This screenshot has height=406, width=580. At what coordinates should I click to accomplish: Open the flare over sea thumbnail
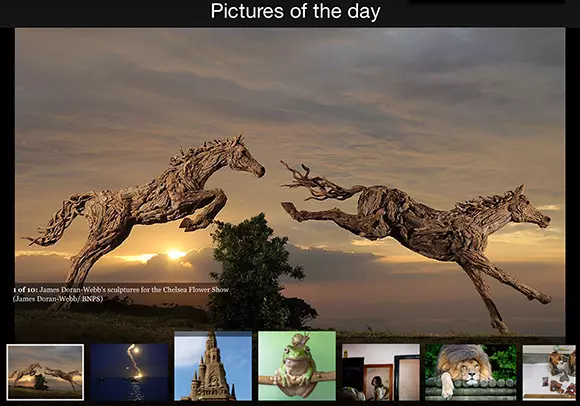coord(129,372)
